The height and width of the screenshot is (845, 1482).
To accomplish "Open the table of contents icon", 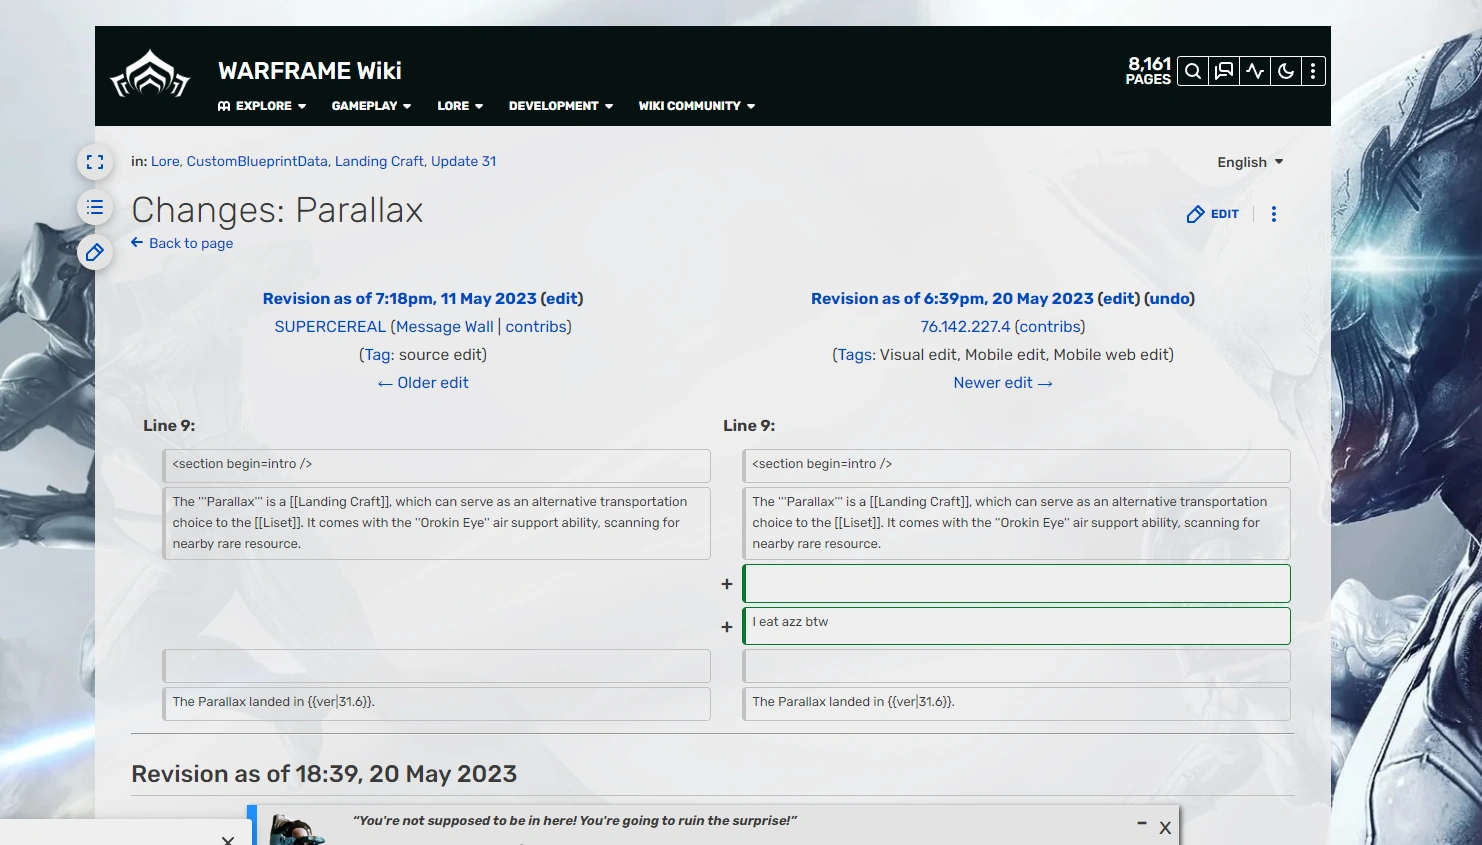I will click(x=95, y=207).
